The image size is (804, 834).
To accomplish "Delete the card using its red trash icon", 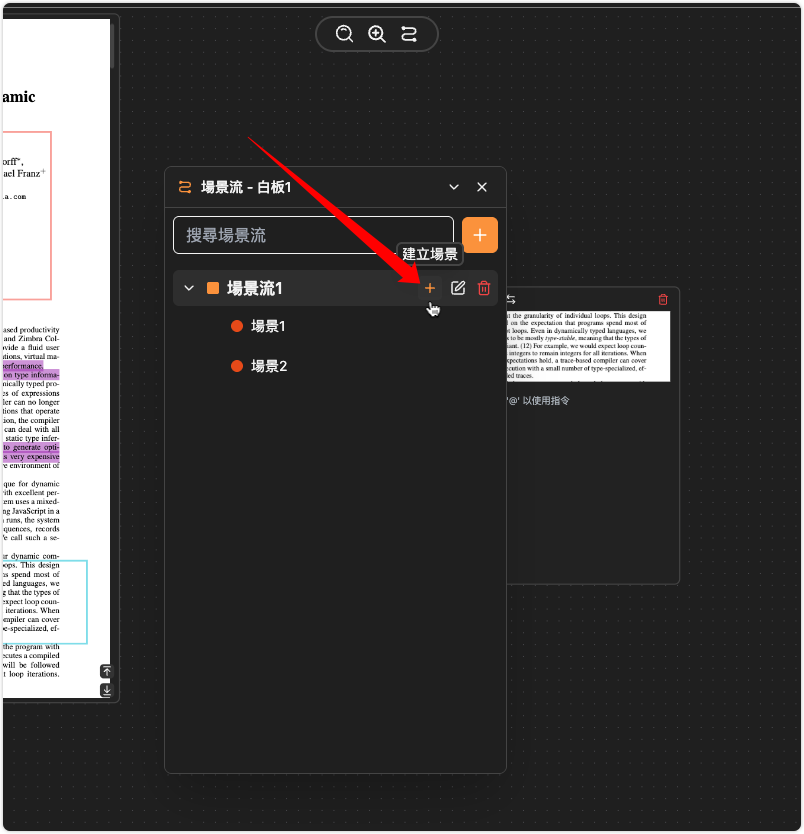I will (x=662, y=299).
